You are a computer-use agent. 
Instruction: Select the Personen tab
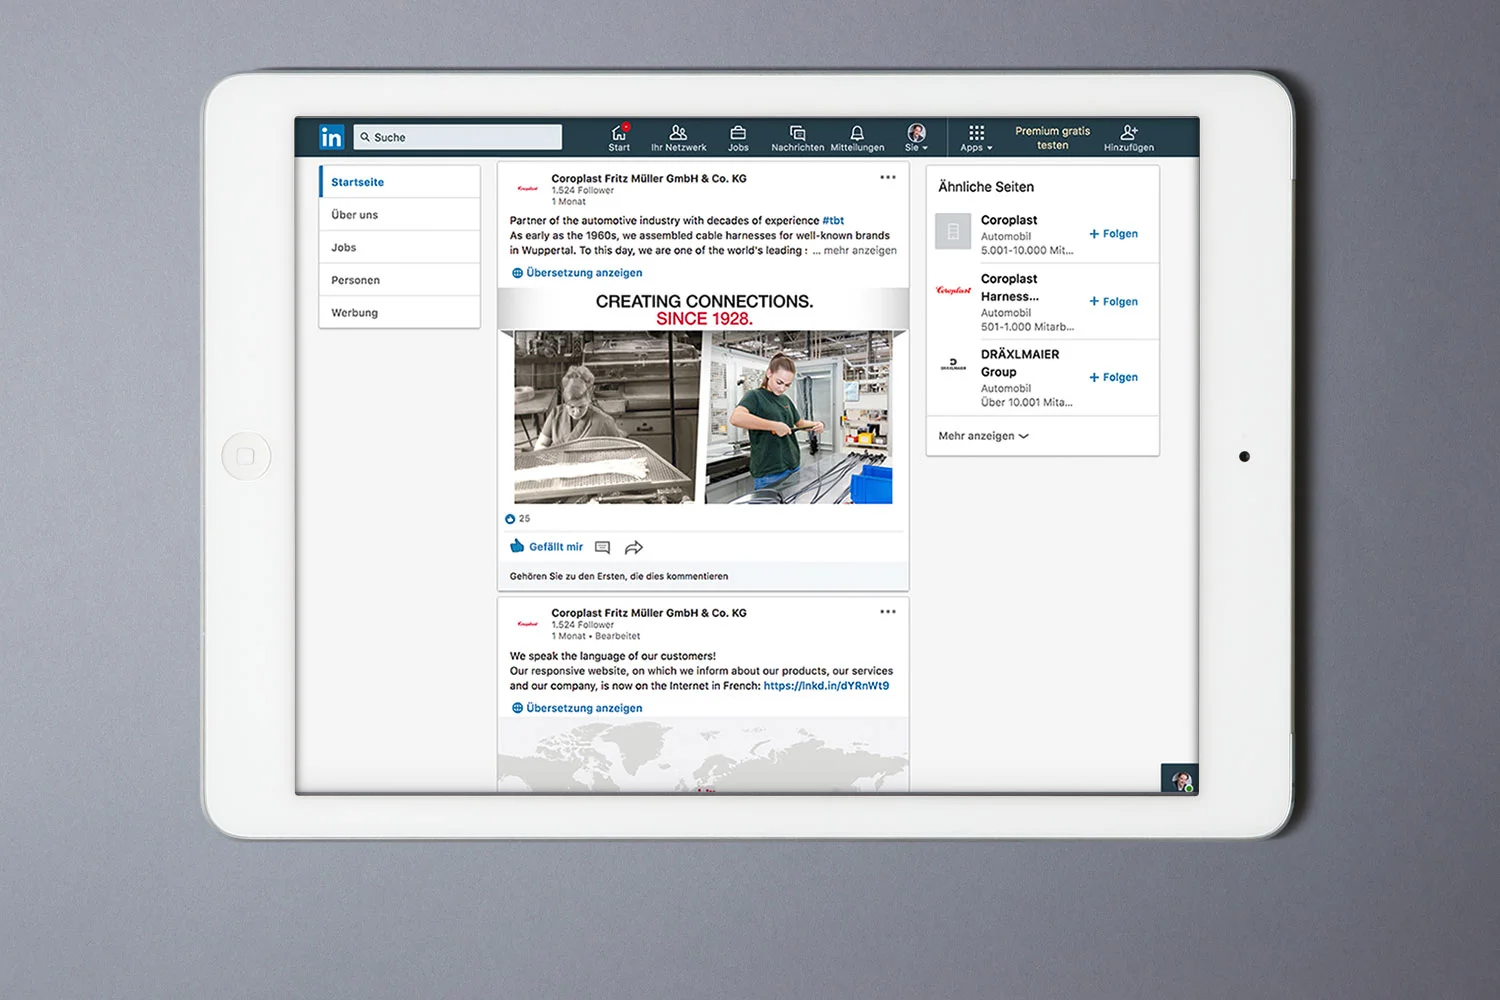pyautogui.click(x=399, y=280)
